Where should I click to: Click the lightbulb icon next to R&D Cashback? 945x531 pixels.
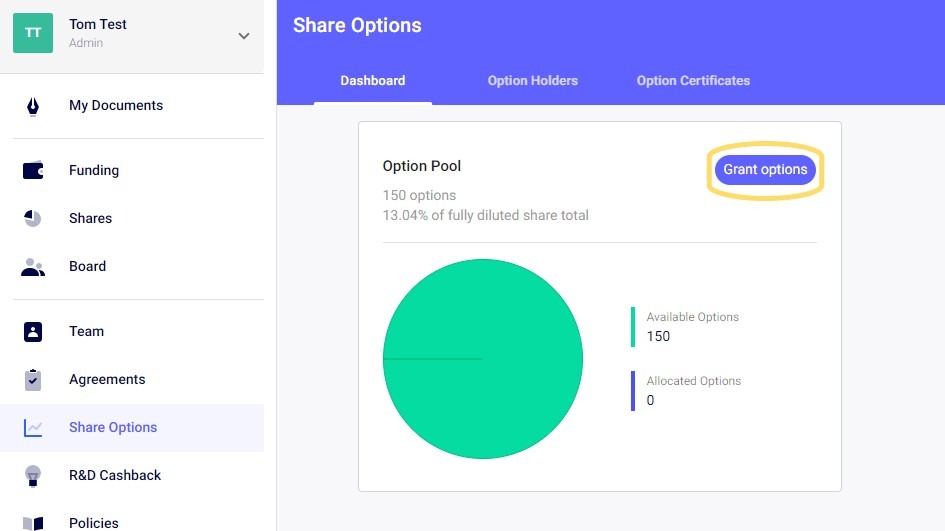(33, 476)
